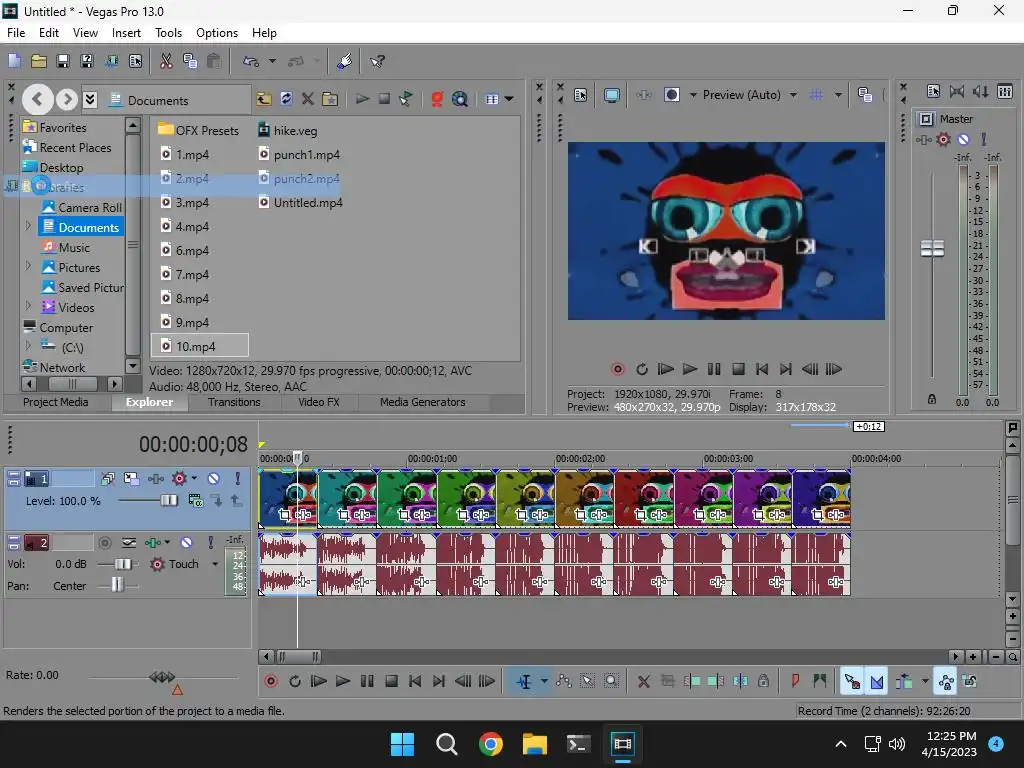Viewport: 1024px width, 768px height.
Task: Open the File menu
Action: (16, 33)
